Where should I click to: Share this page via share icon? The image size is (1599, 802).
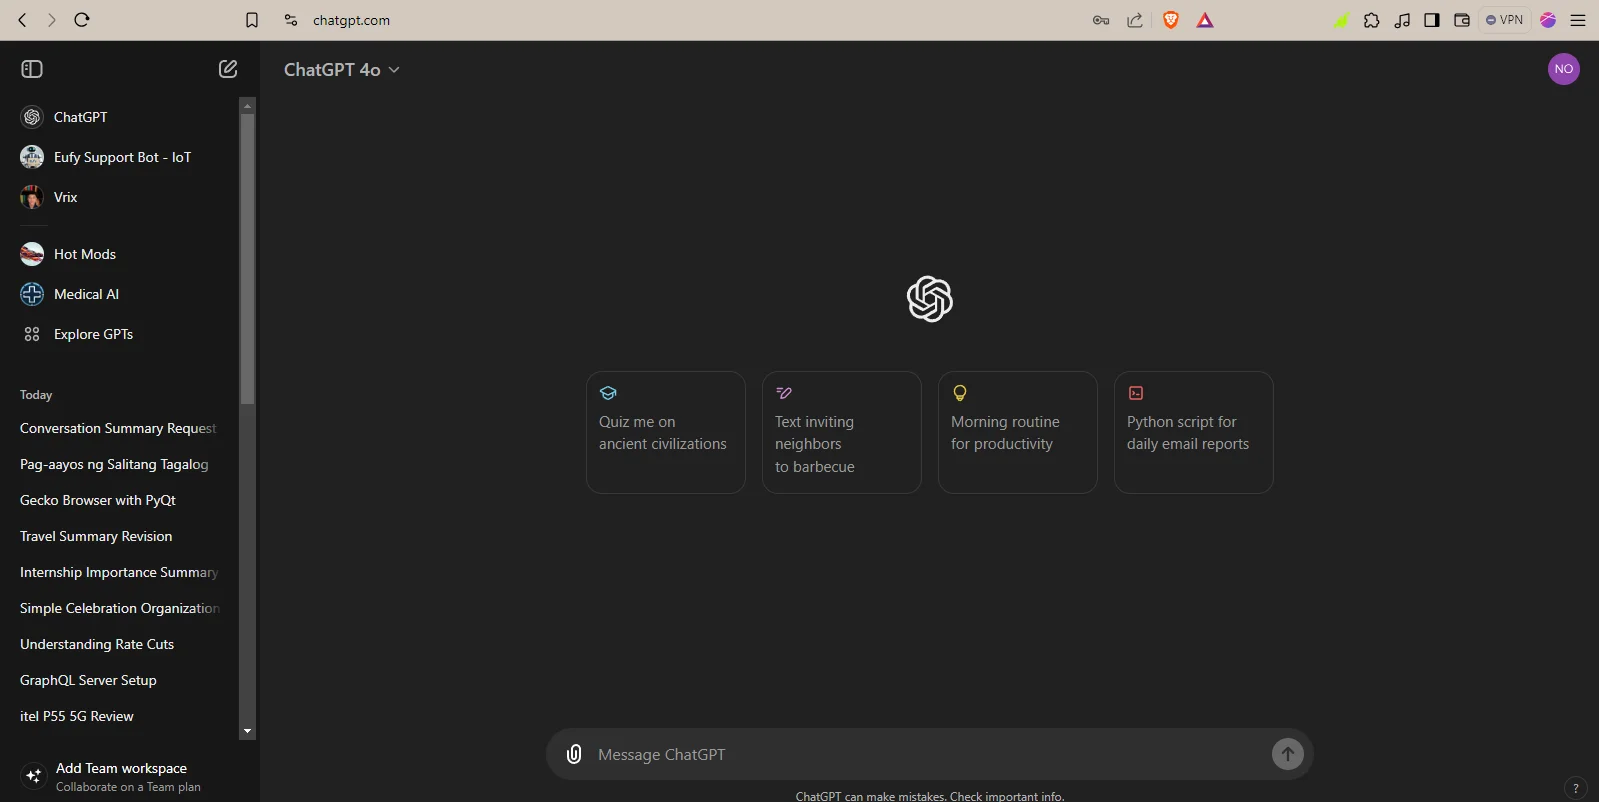(x=1135, y=20)
